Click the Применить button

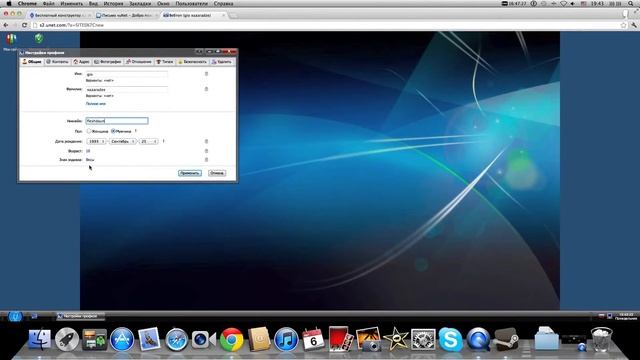[190, 173]
